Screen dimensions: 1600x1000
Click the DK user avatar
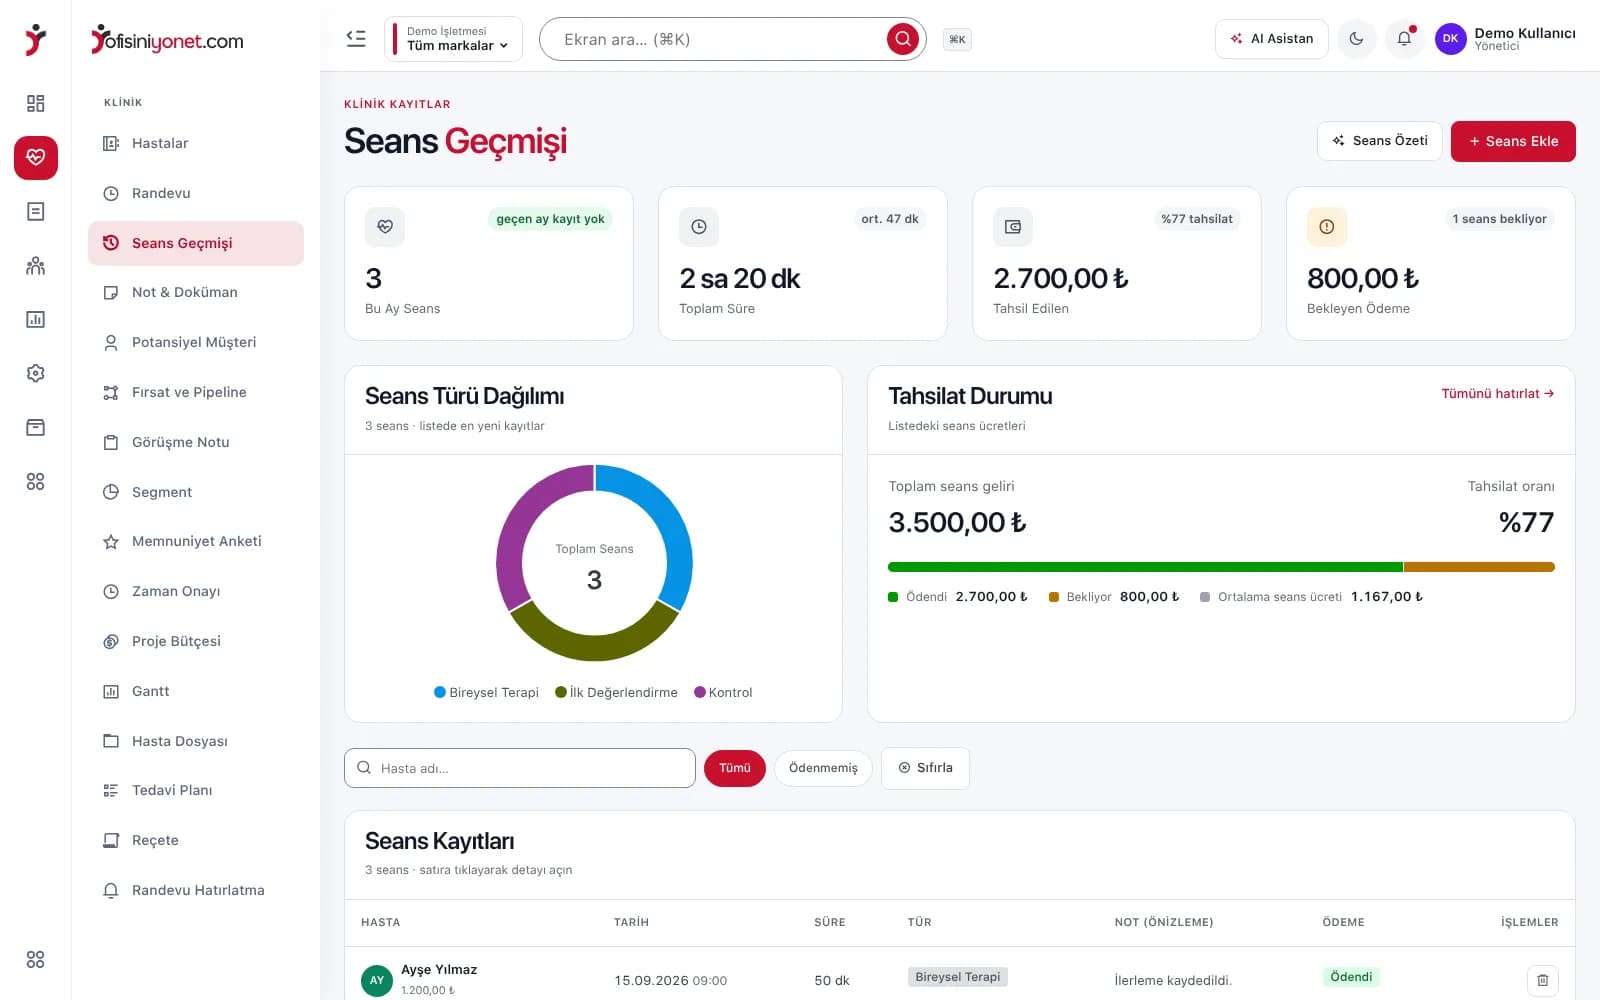pos(1450,39)
